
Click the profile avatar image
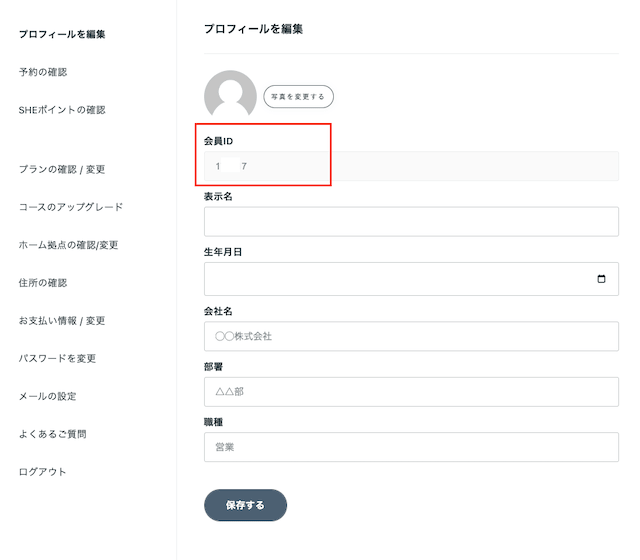coord(230,96)
